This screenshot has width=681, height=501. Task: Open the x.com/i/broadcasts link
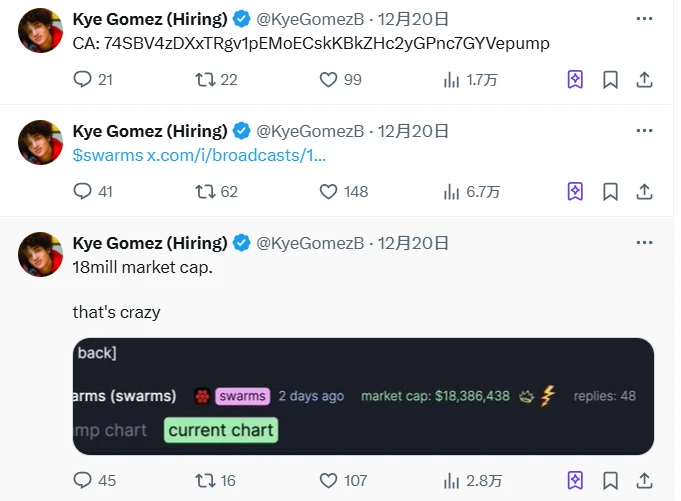pyautogui.click(x=237, y=155)
